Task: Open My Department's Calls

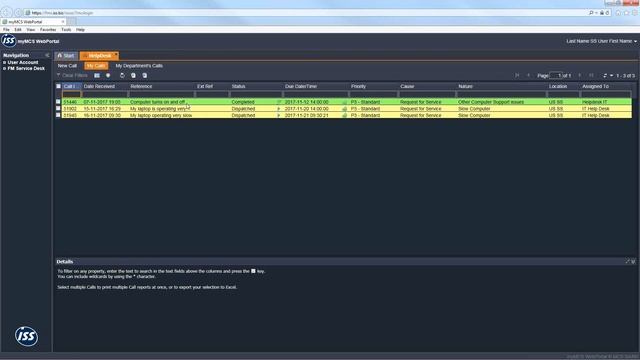Action: point(139,66)
